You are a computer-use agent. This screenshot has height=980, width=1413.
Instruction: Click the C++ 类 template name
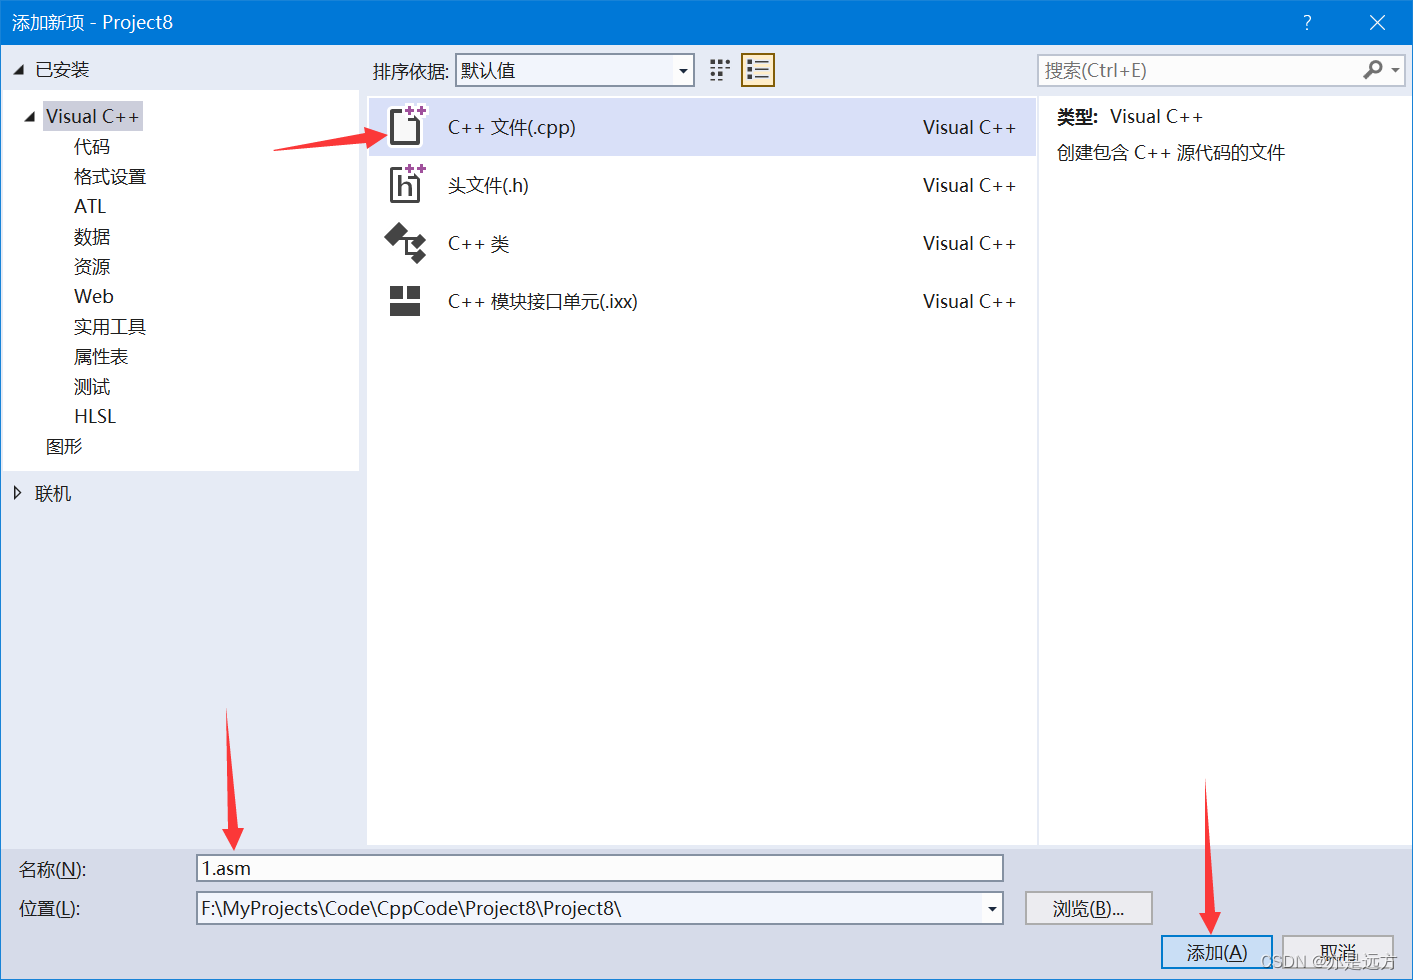pos(478,243)
